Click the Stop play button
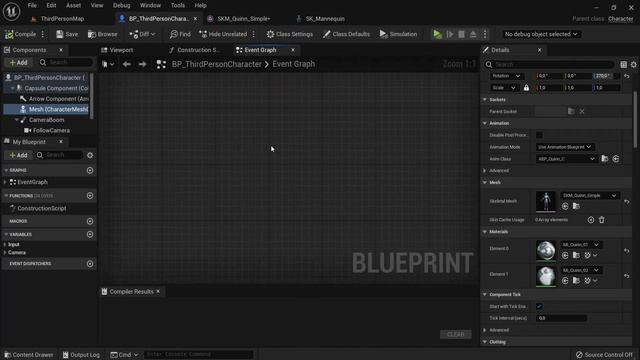The width and height of the screenshot is (640, 360). (x=461, y=34)
